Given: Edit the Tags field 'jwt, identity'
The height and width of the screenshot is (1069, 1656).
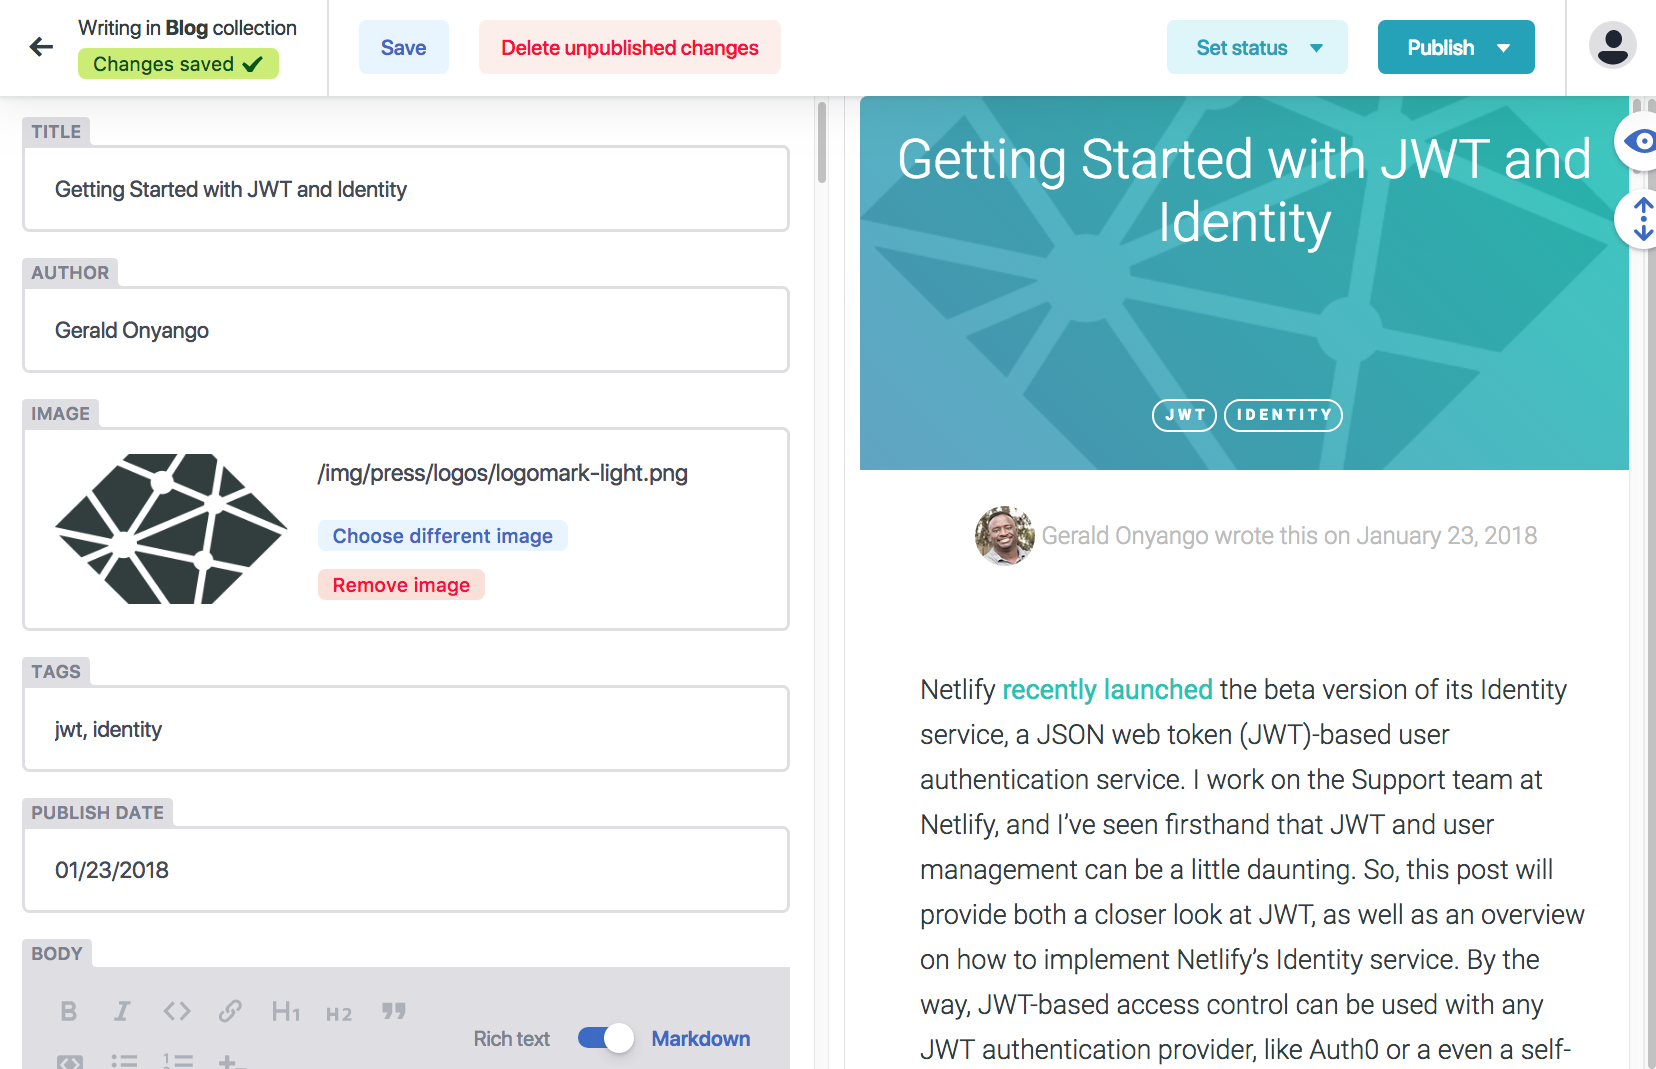Looking at the screenshot, I should (x=406, y=729).
